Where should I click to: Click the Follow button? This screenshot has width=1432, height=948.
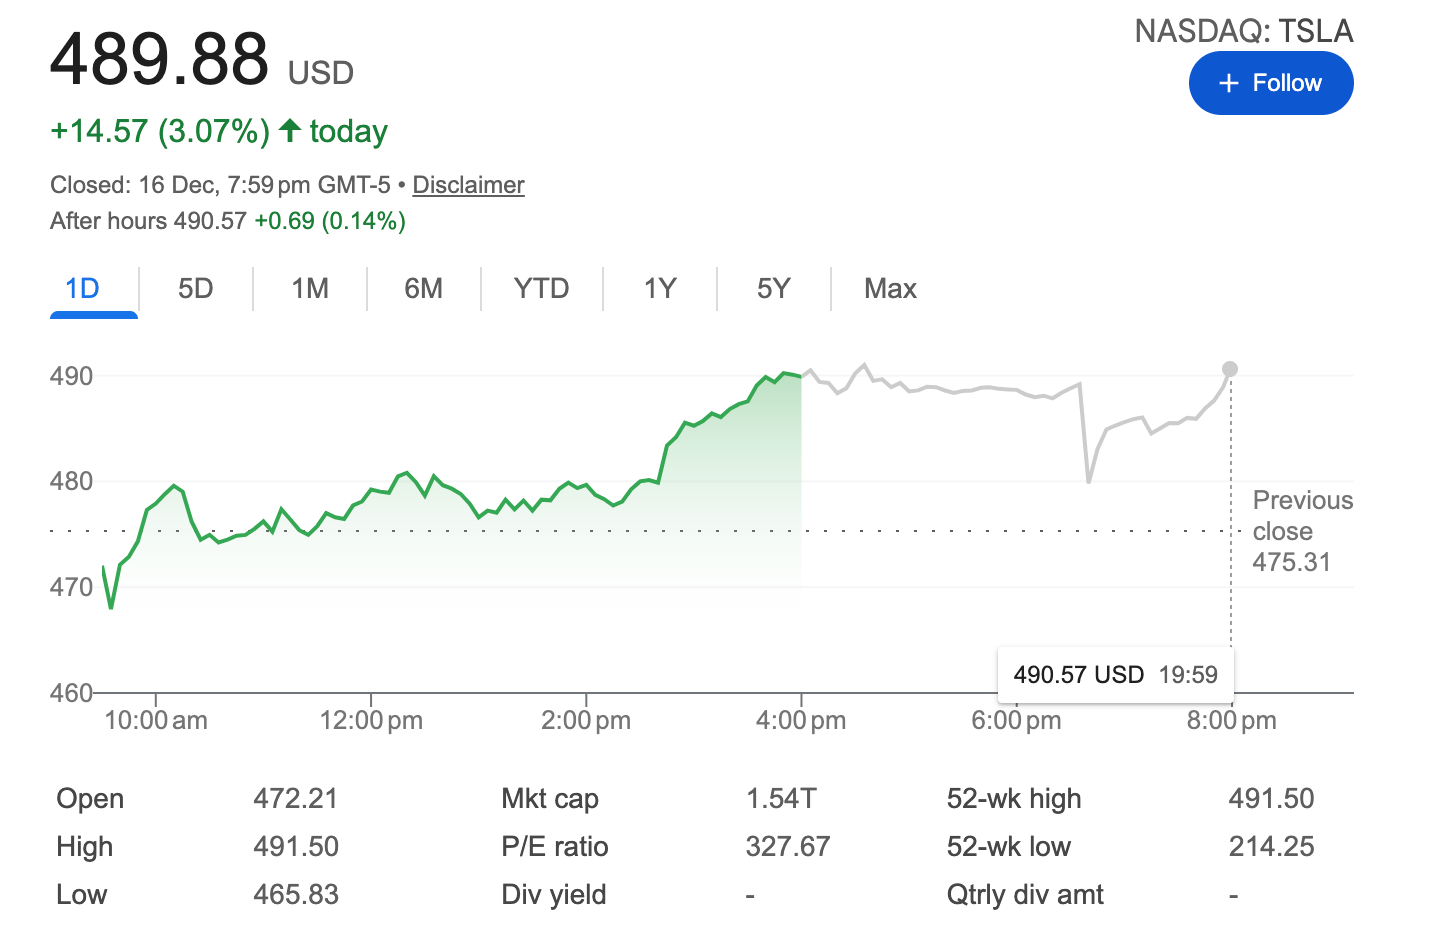(1270, 83)
